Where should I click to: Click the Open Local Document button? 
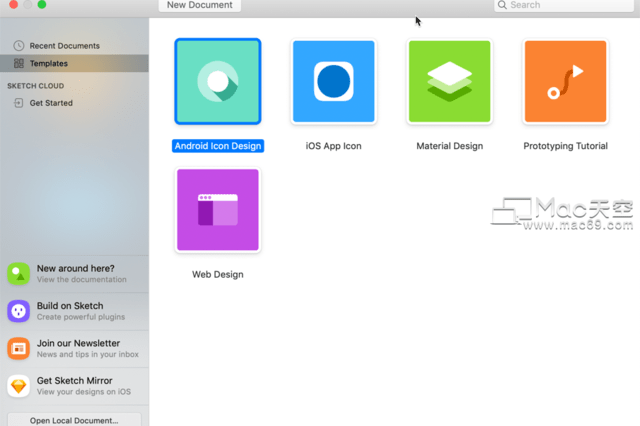[74, 420]
